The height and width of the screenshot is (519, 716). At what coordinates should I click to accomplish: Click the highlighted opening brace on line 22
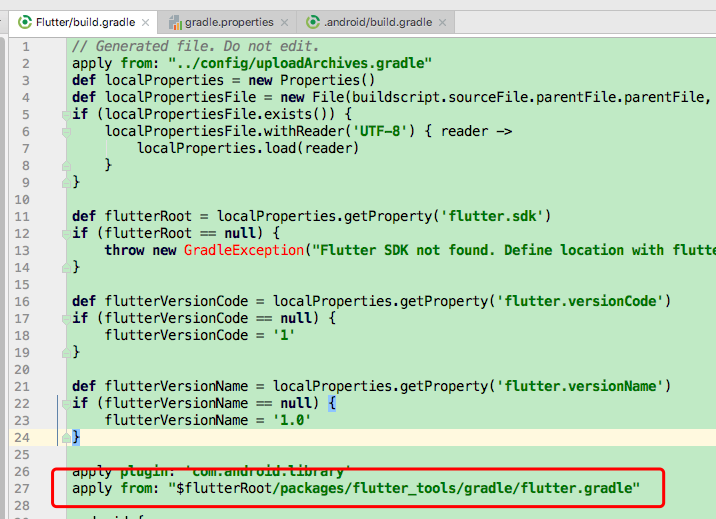[x=332, y=403]
